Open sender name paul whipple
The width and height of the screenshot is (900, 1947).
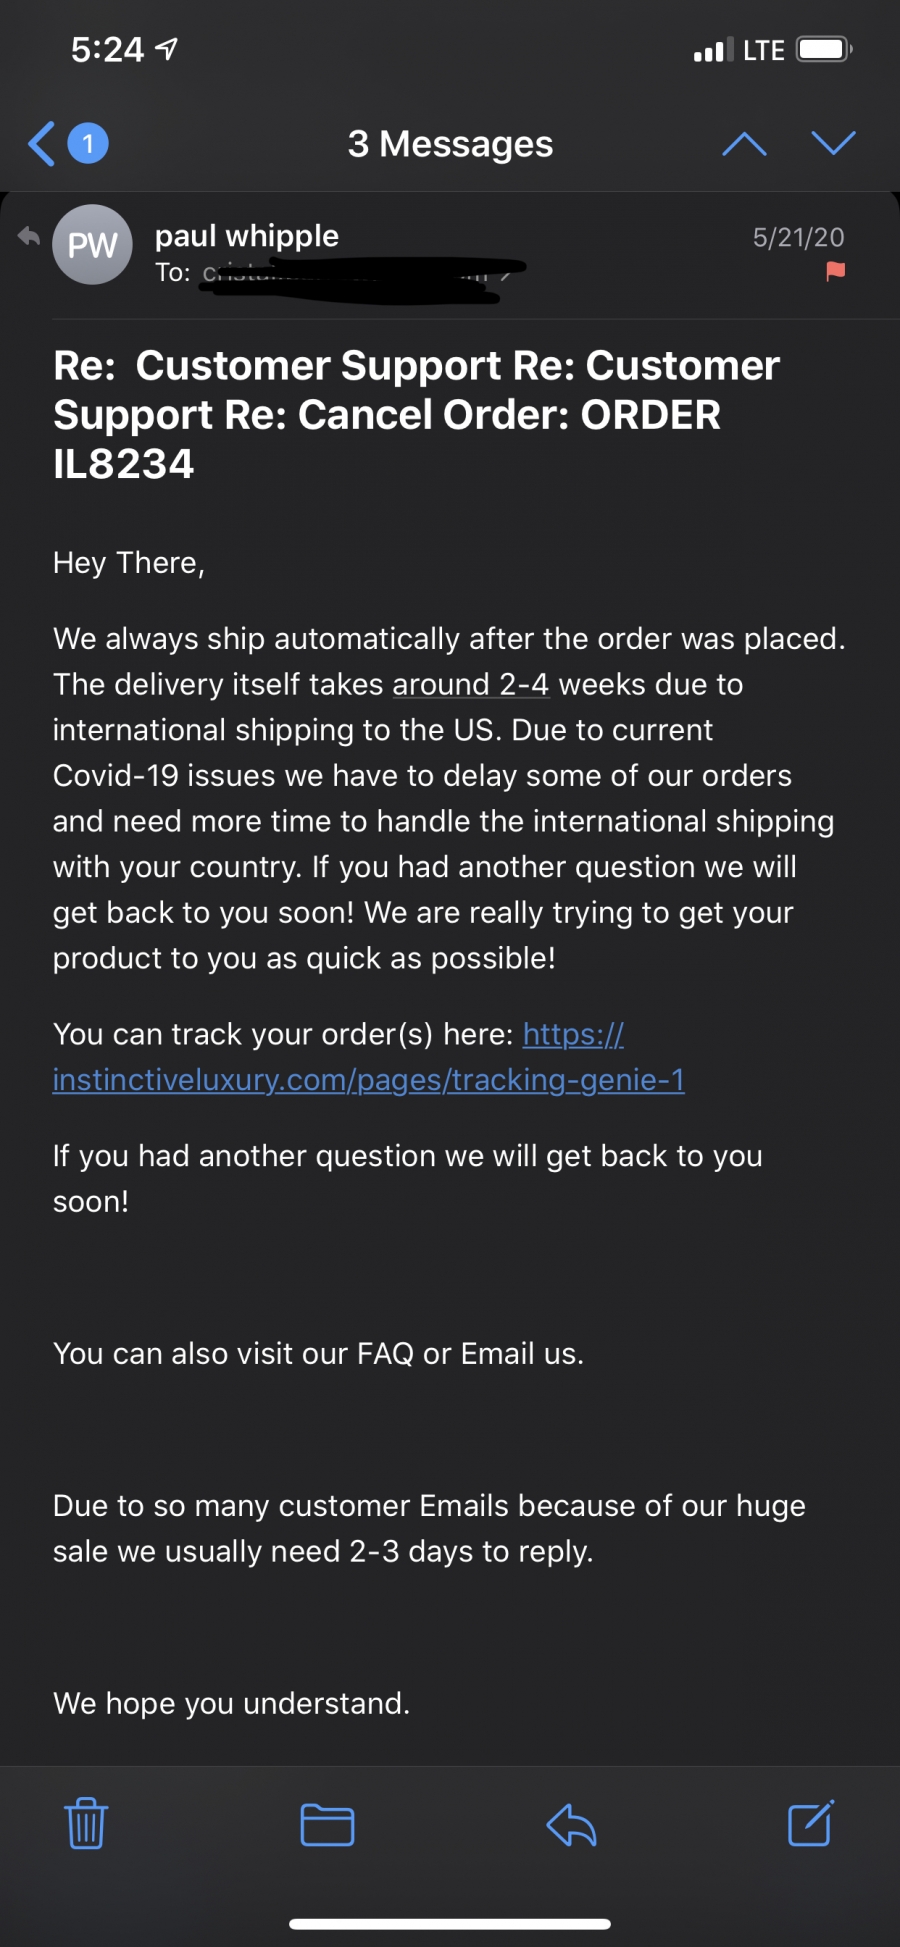pyautogui.click(x=247, y=236)
